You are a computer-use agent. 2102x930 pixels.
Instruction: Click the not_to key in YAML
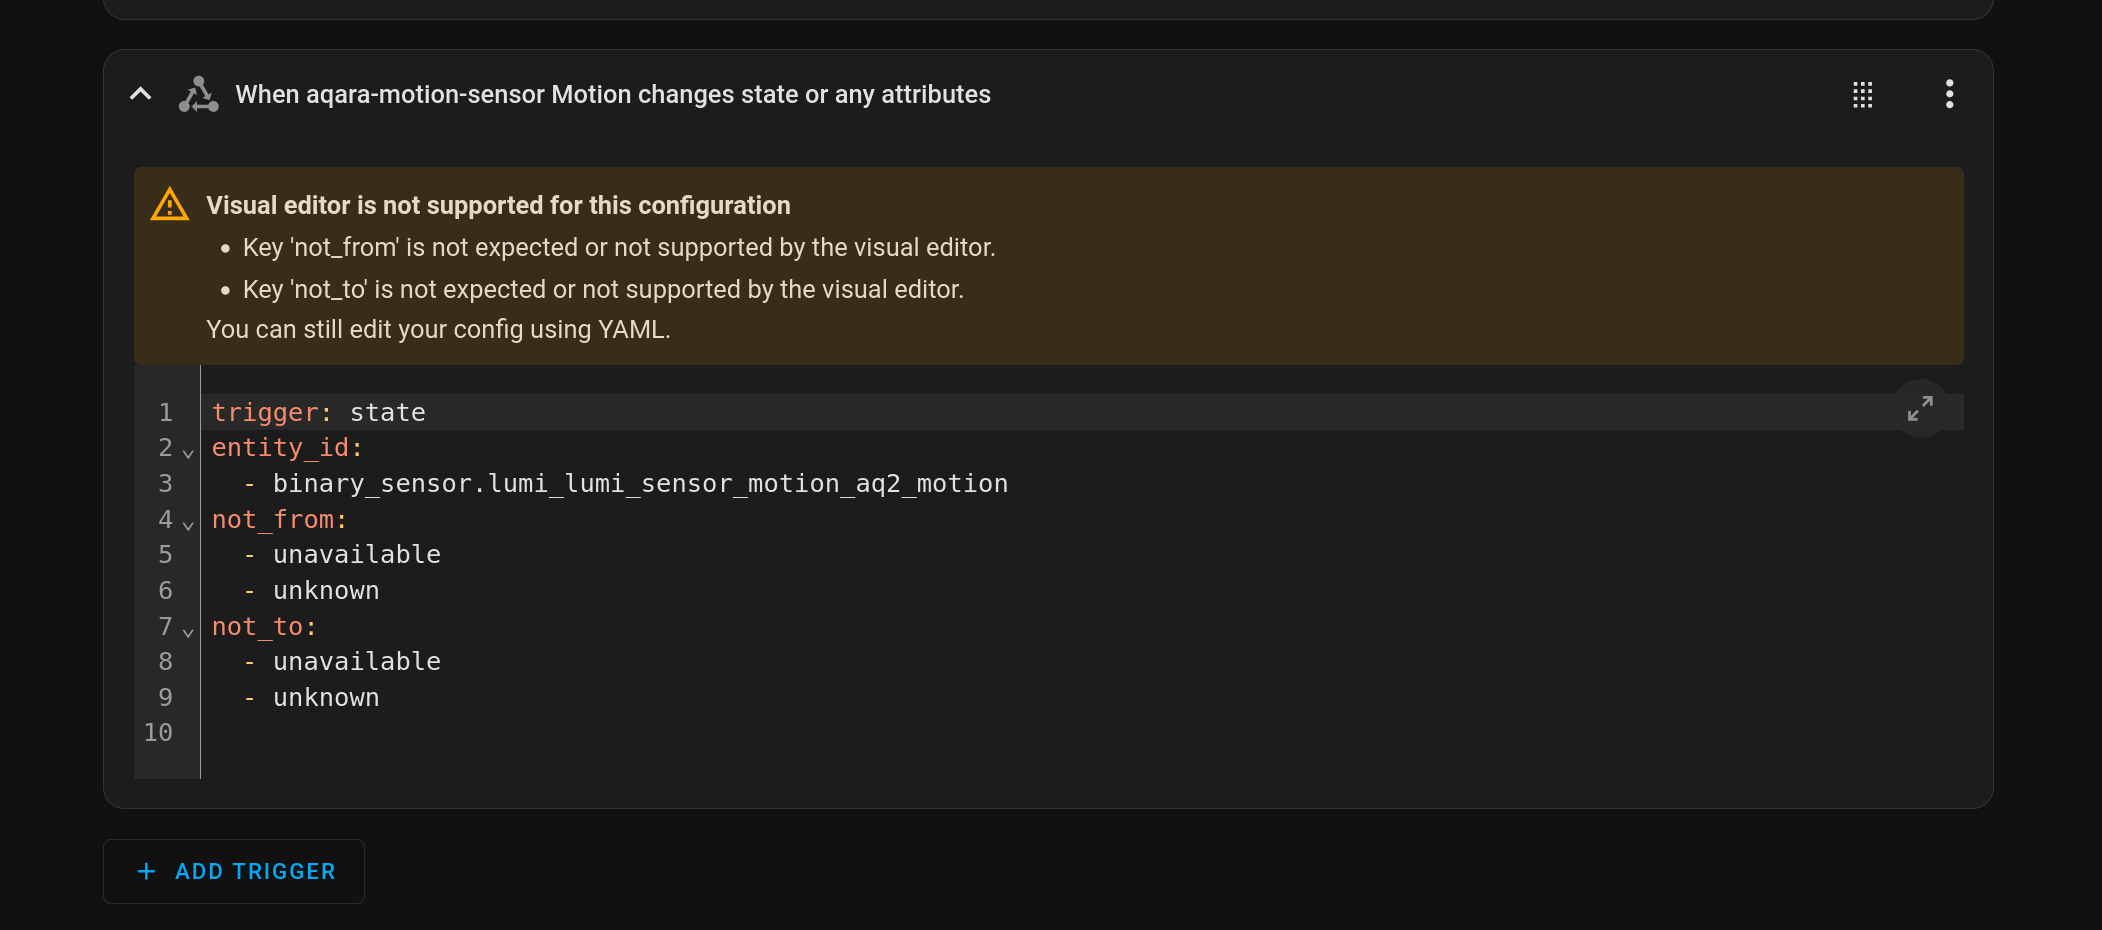[265, 627]
